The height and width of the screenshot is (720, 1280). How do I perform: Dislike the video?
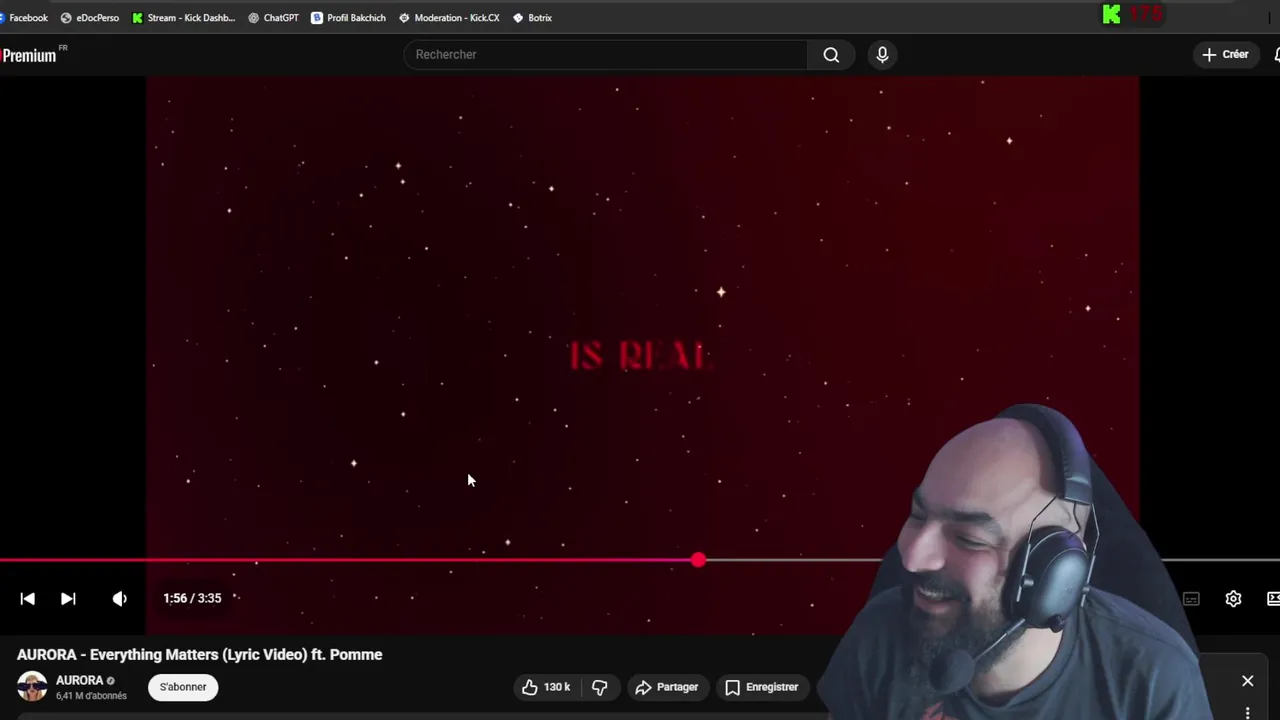pyautogui.click(x=600, y=687)
